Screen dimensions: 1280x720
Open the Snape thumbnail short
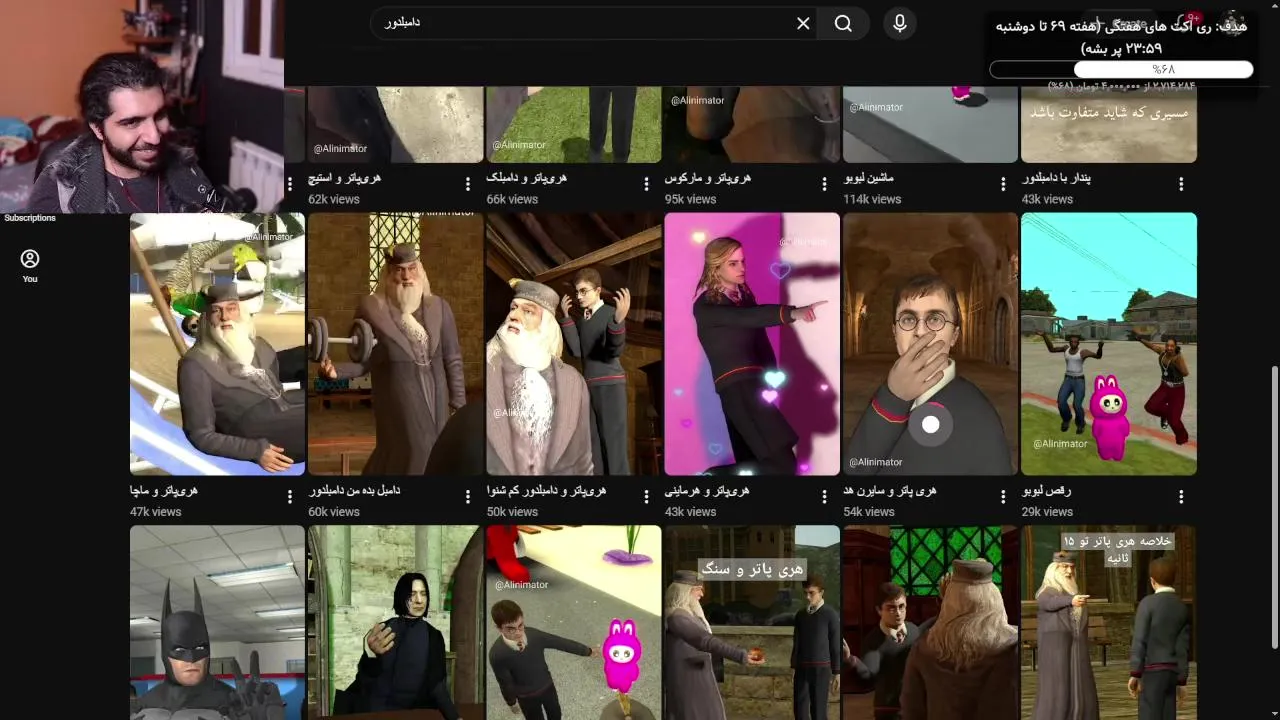tap(395, 622)
